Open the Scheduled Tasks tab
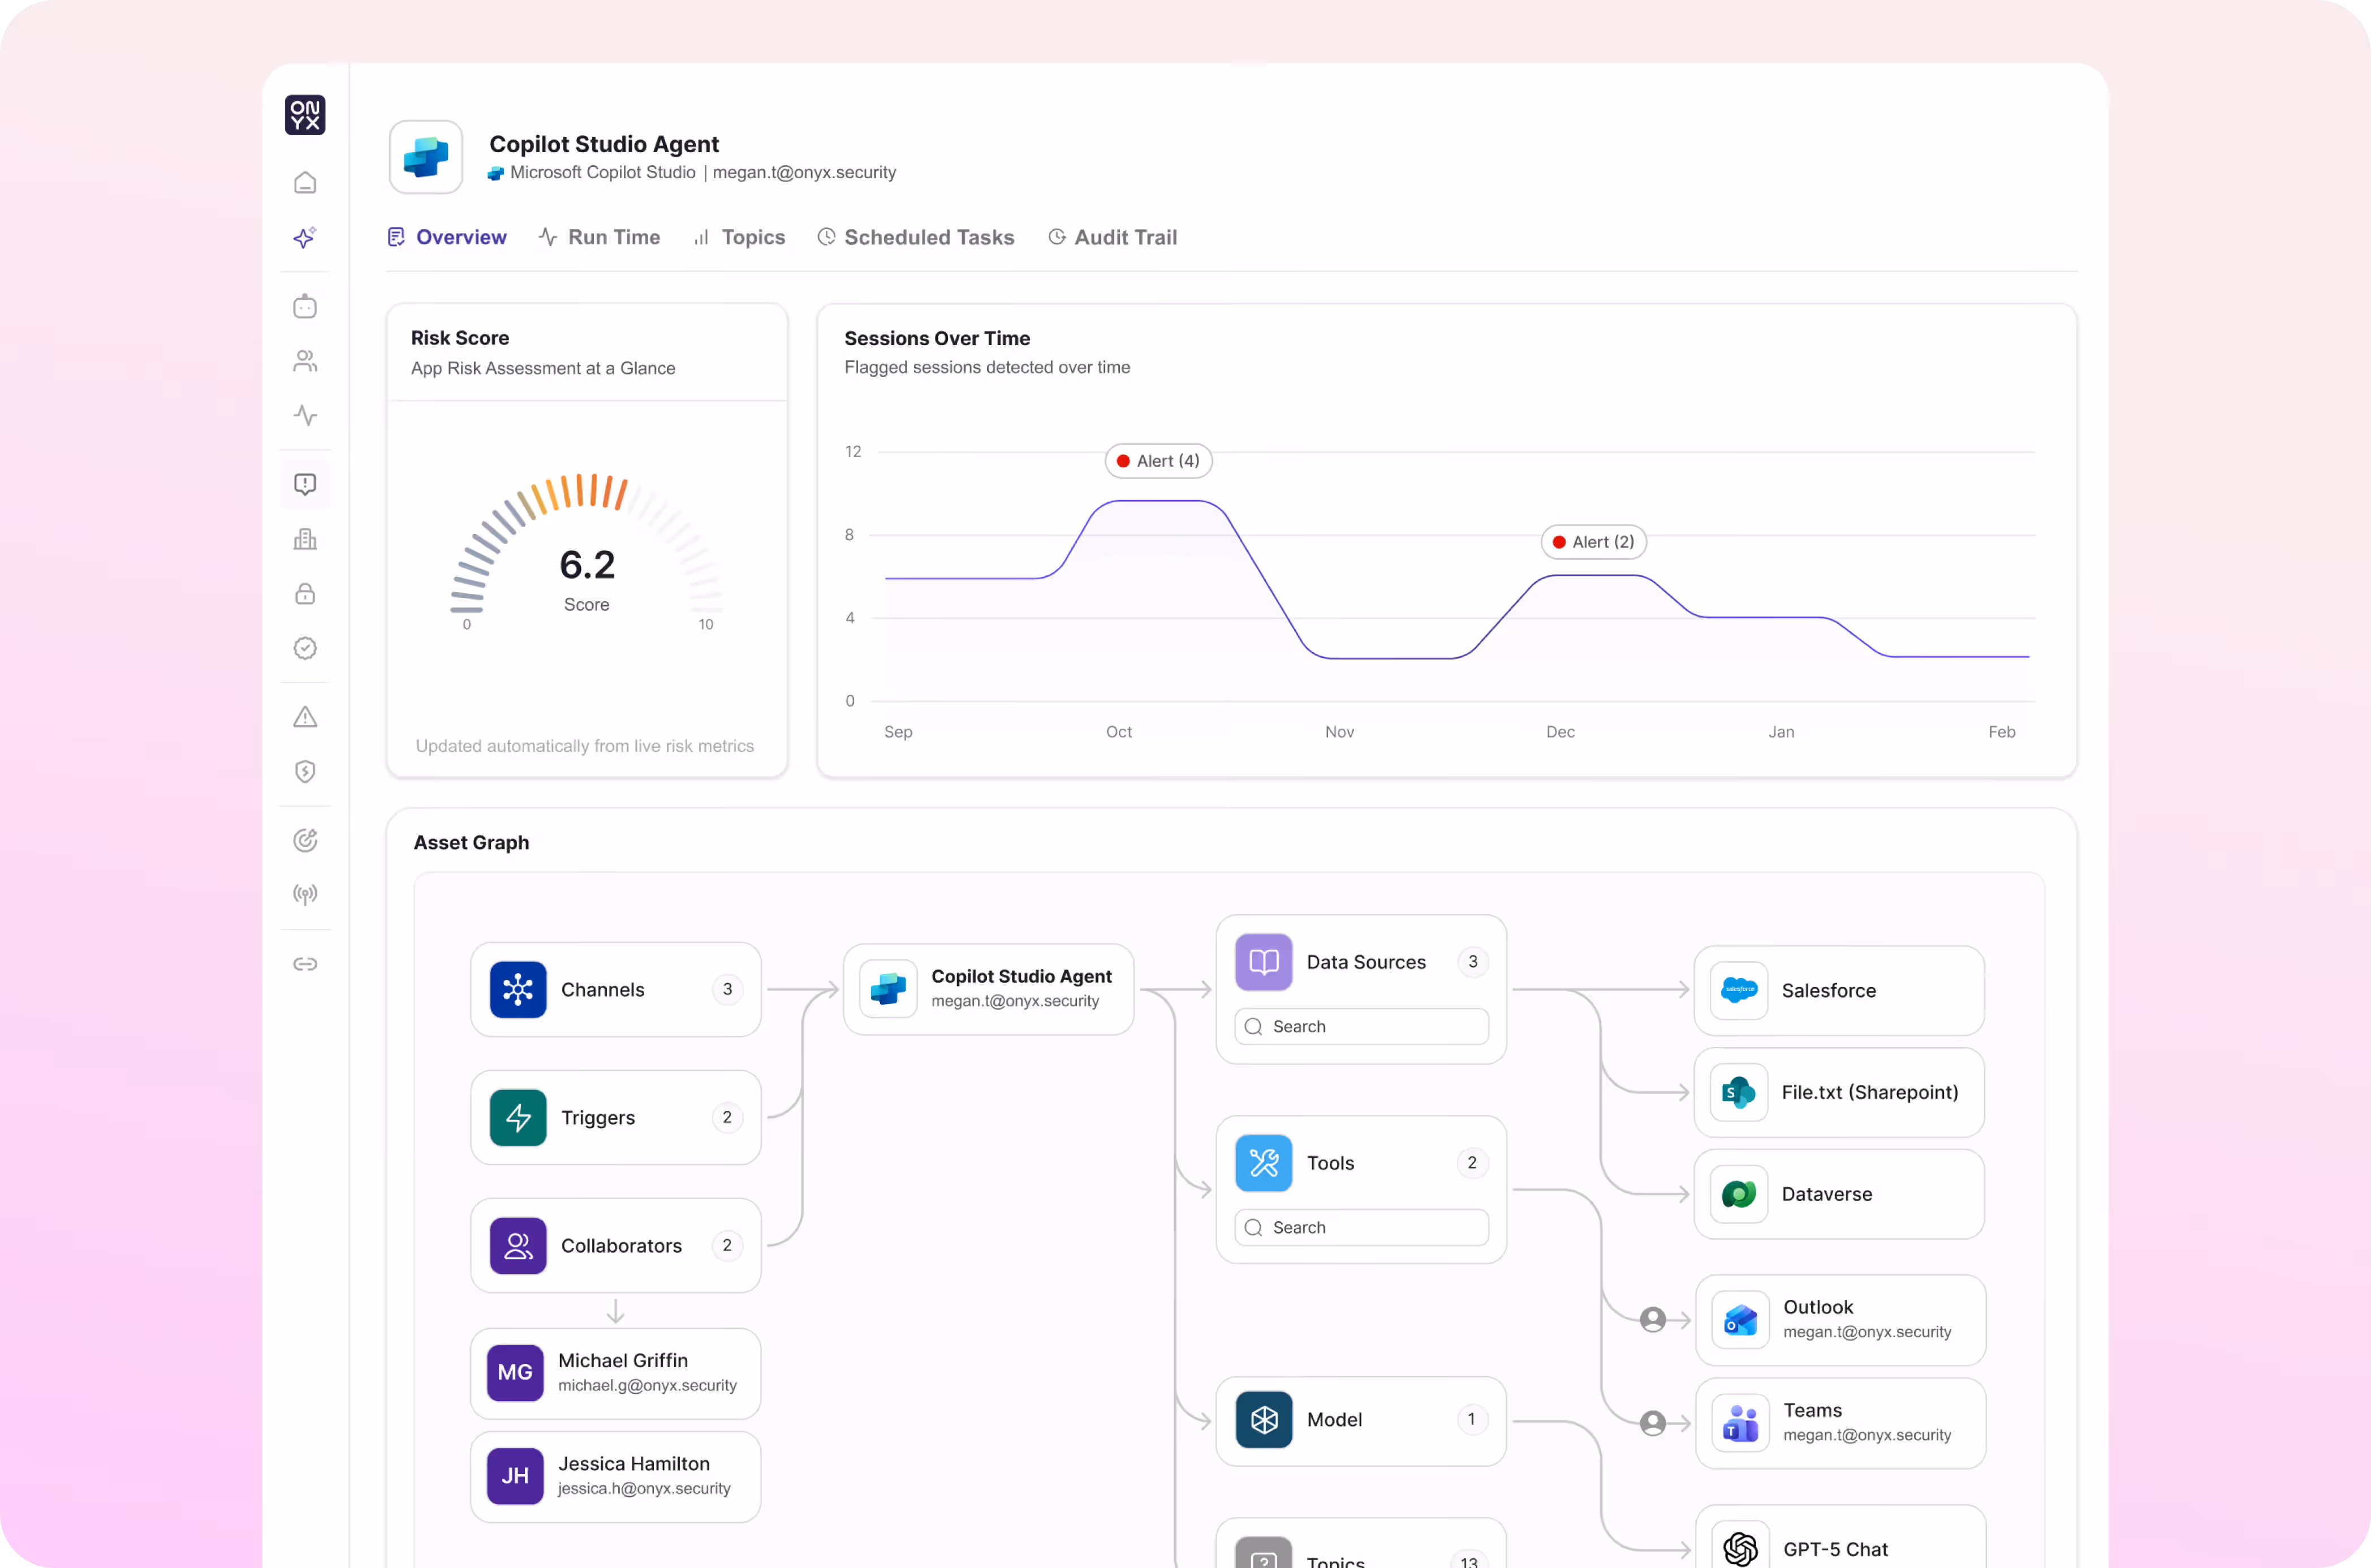Image resolution: width=2371 pixels, height=1568 pixels. coord(916,237)
